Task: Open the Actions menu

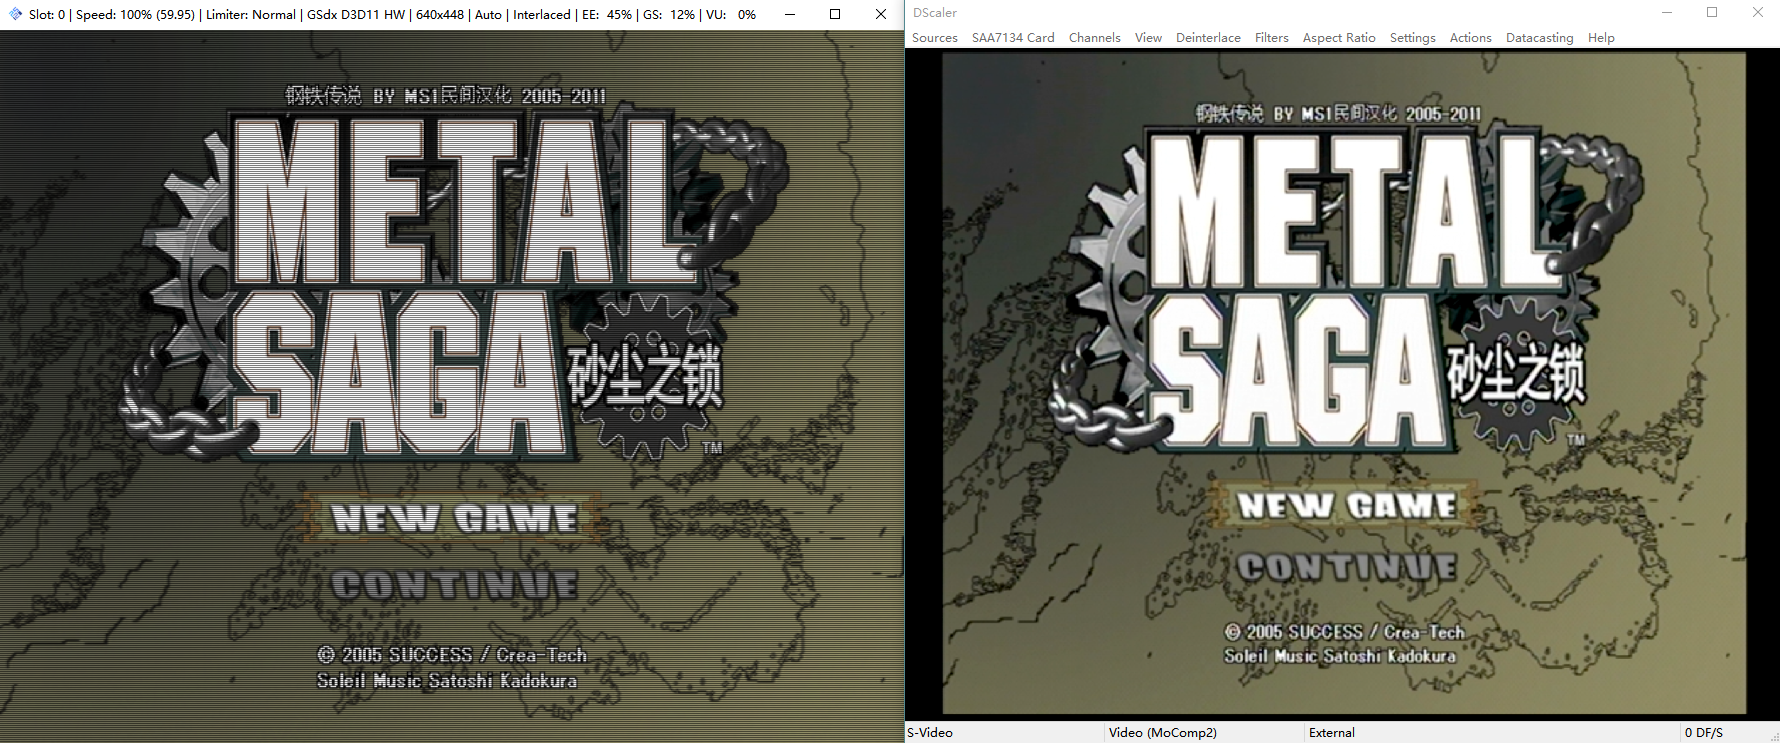Action: [x=1470, y=38]
